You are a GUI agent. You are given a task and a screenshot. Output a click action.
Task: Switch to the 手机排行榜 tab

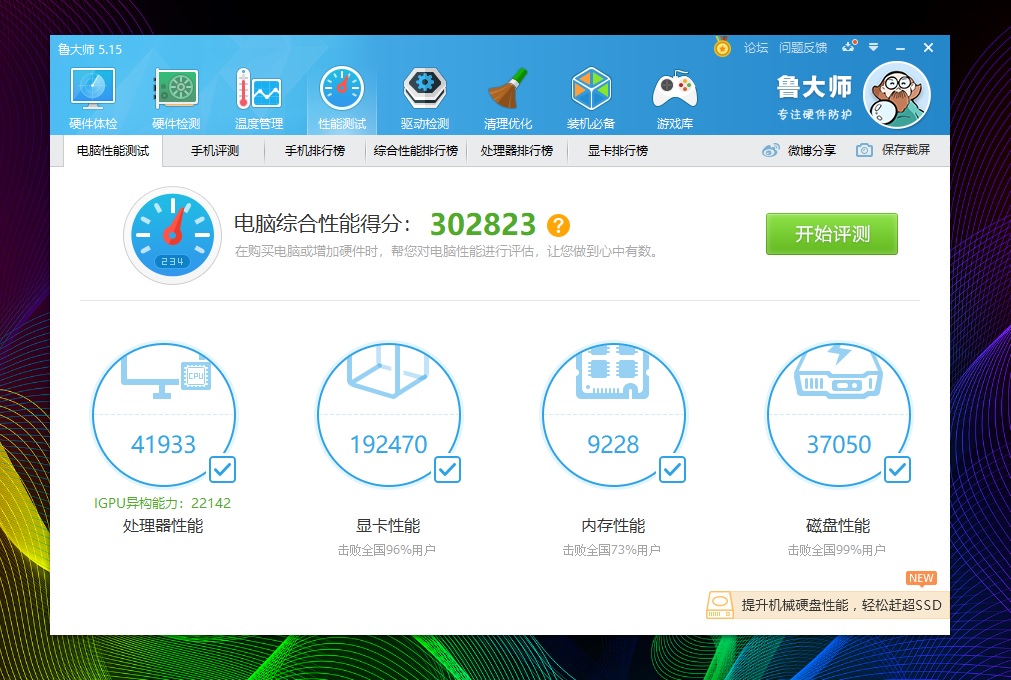coord(315,151)
